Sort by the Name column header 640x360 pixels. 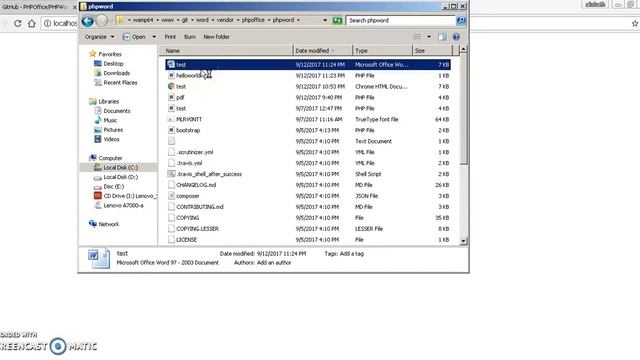tap(226, 51)
